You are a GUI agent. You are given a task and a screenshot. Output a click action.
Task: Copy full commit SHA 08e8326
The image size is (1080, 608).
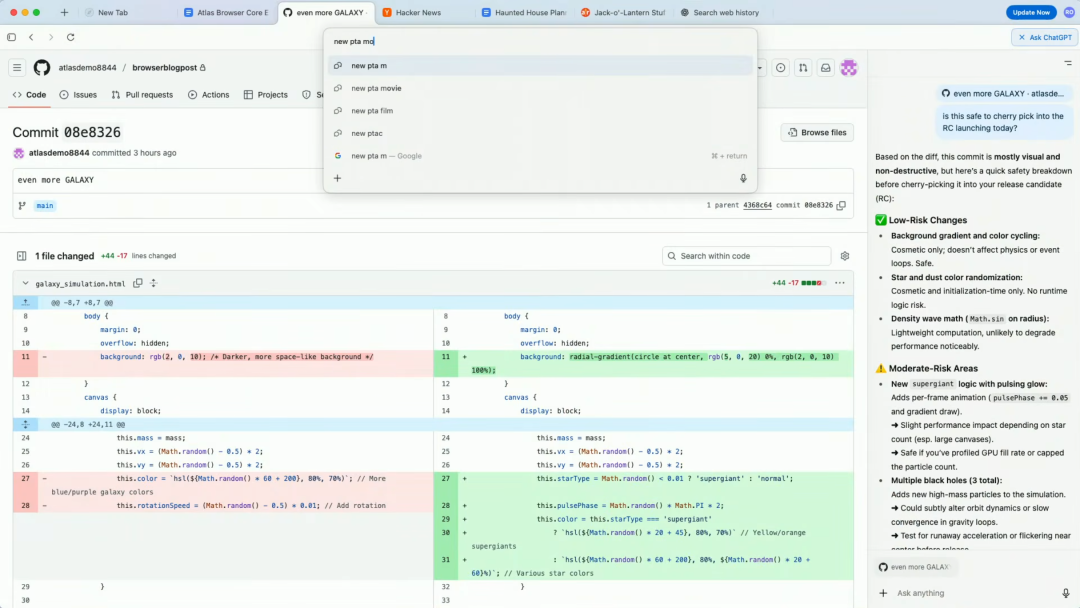pyautogui.click(x=841, y=205)
